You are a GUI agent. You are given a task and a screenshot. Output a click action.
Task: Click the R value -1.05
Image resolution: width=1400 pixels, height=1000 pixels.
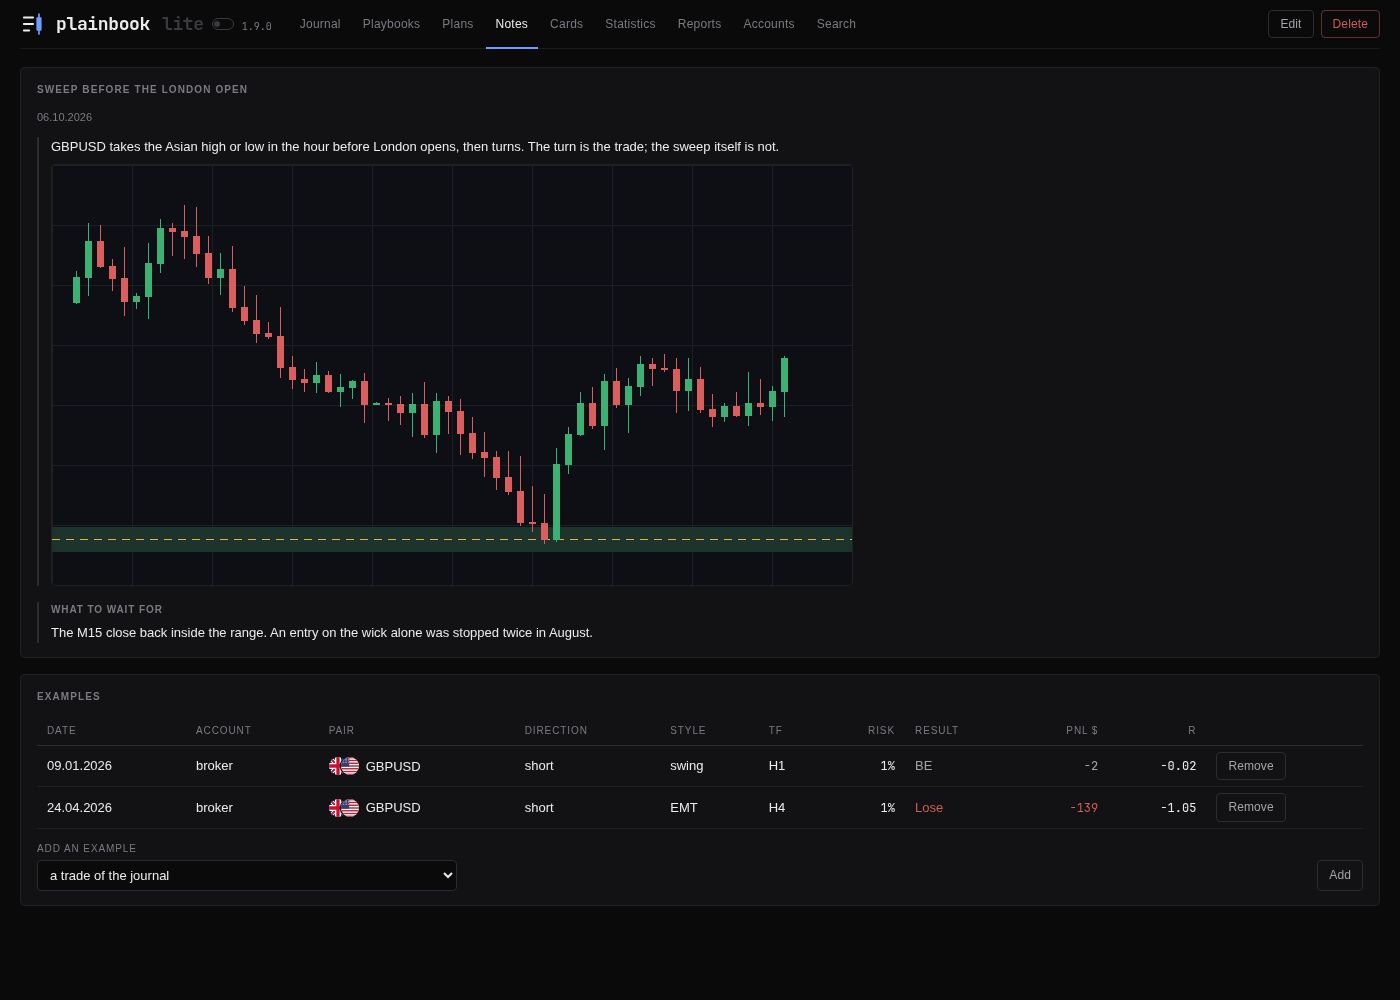pos(1178,808)
